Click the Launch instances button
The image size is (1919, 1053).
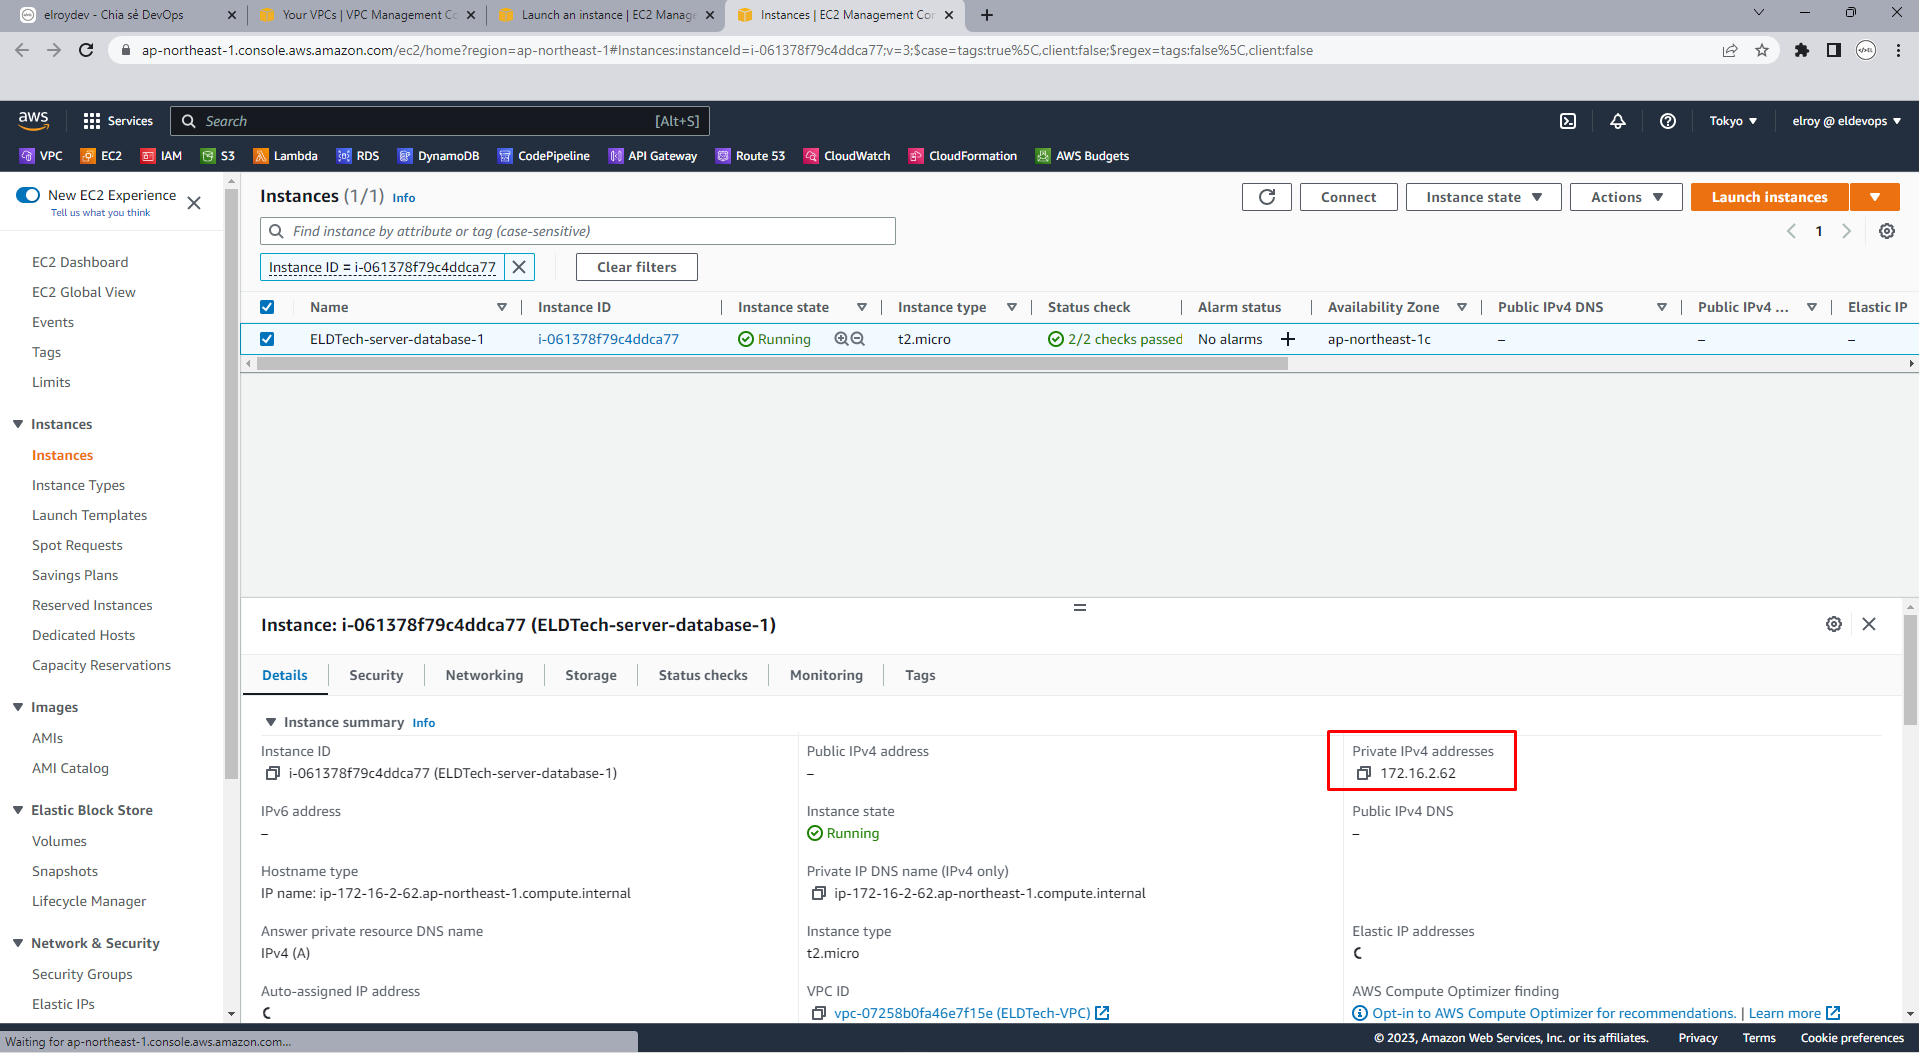click(1769, 197)
